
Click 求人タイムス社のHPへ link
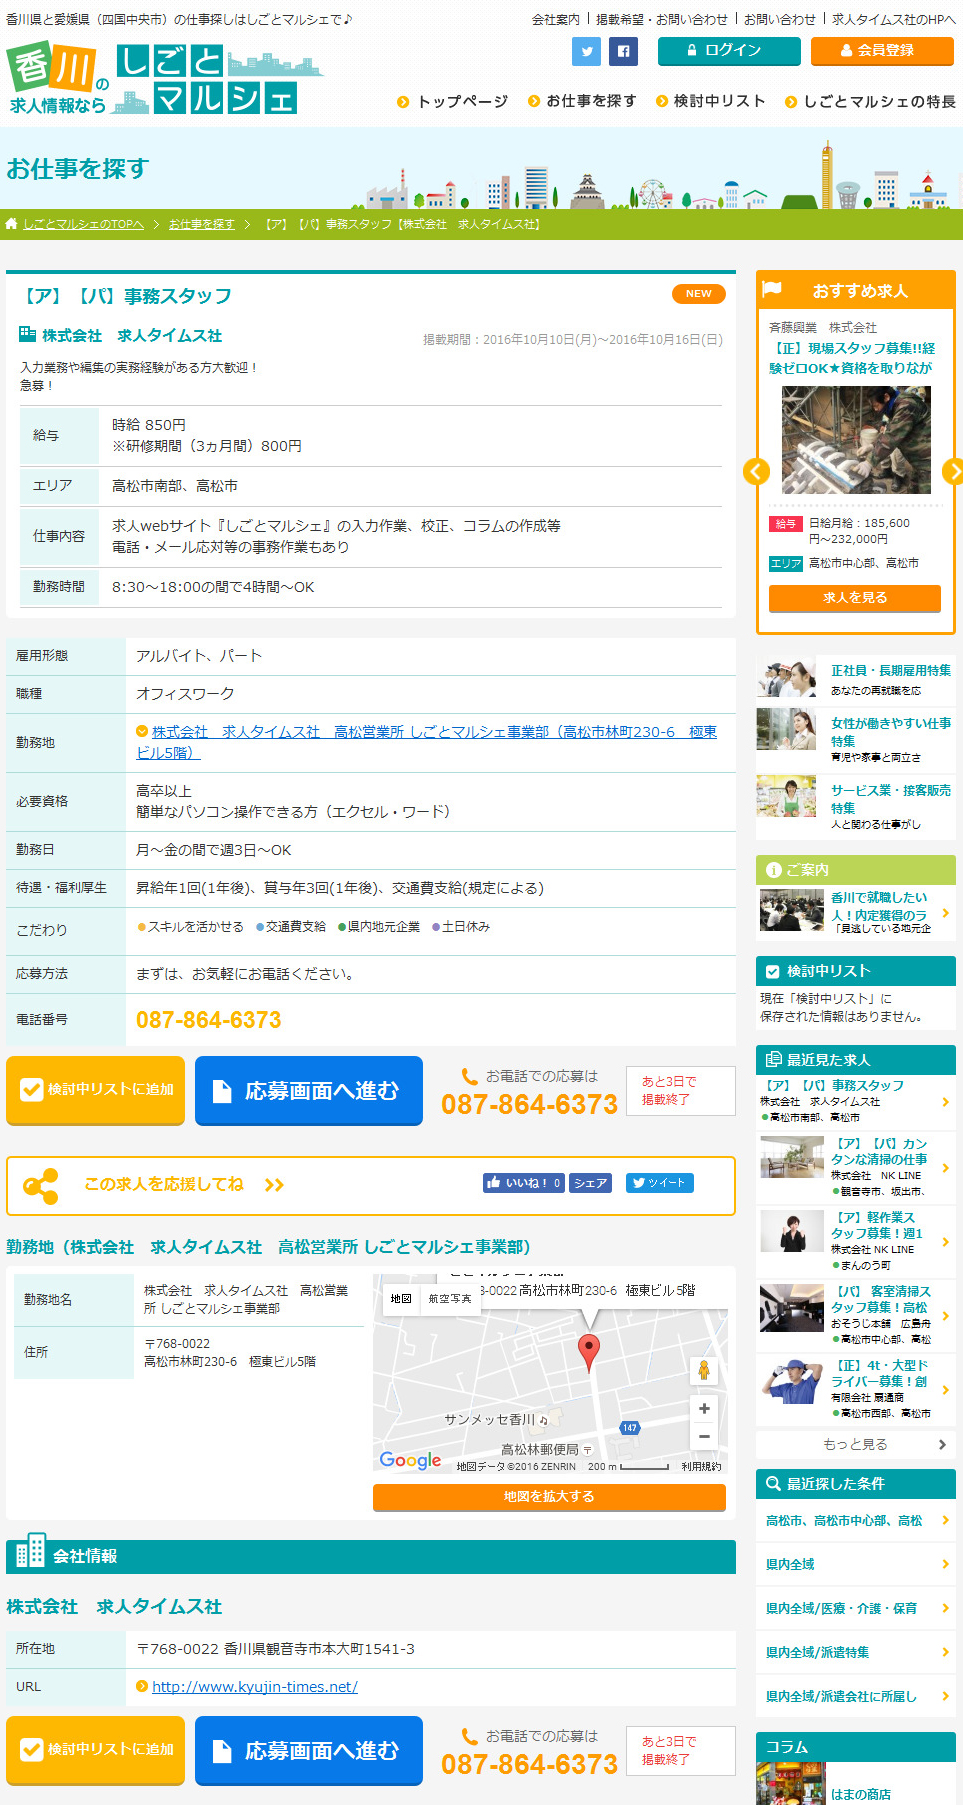[x=894, y=19]
